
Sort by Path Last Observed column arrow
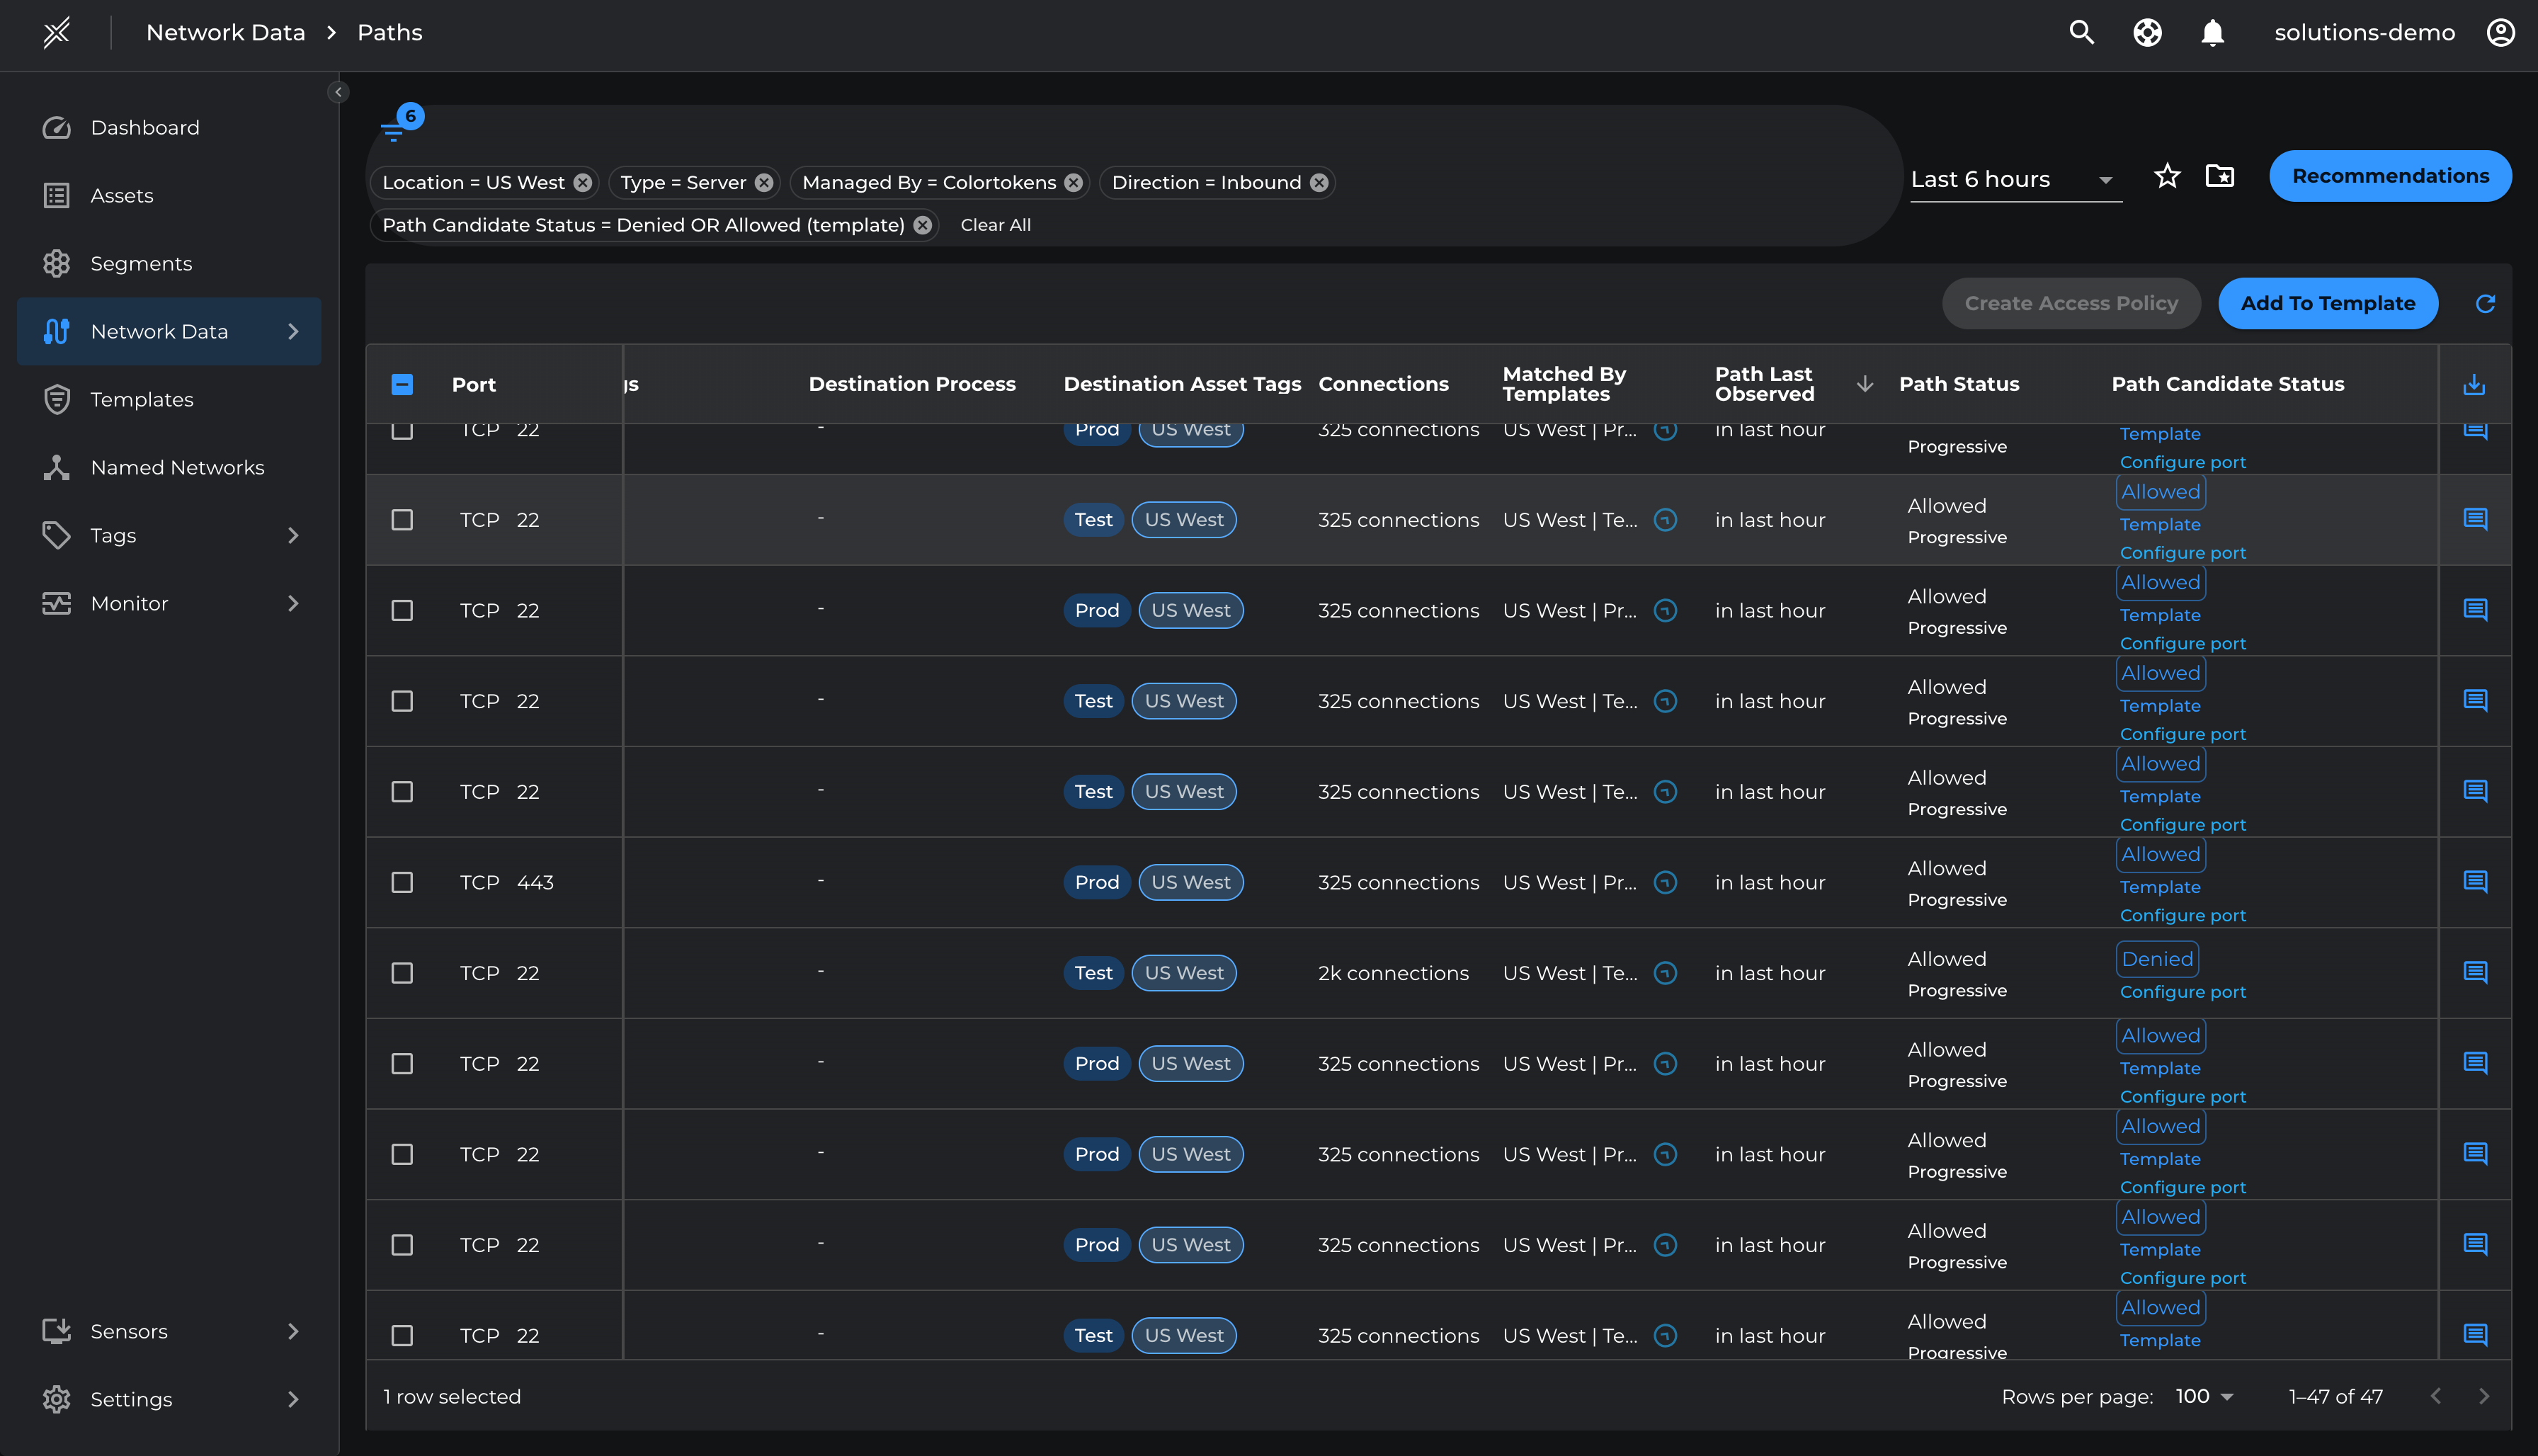pyautogui.click(x=1864, y=384)
